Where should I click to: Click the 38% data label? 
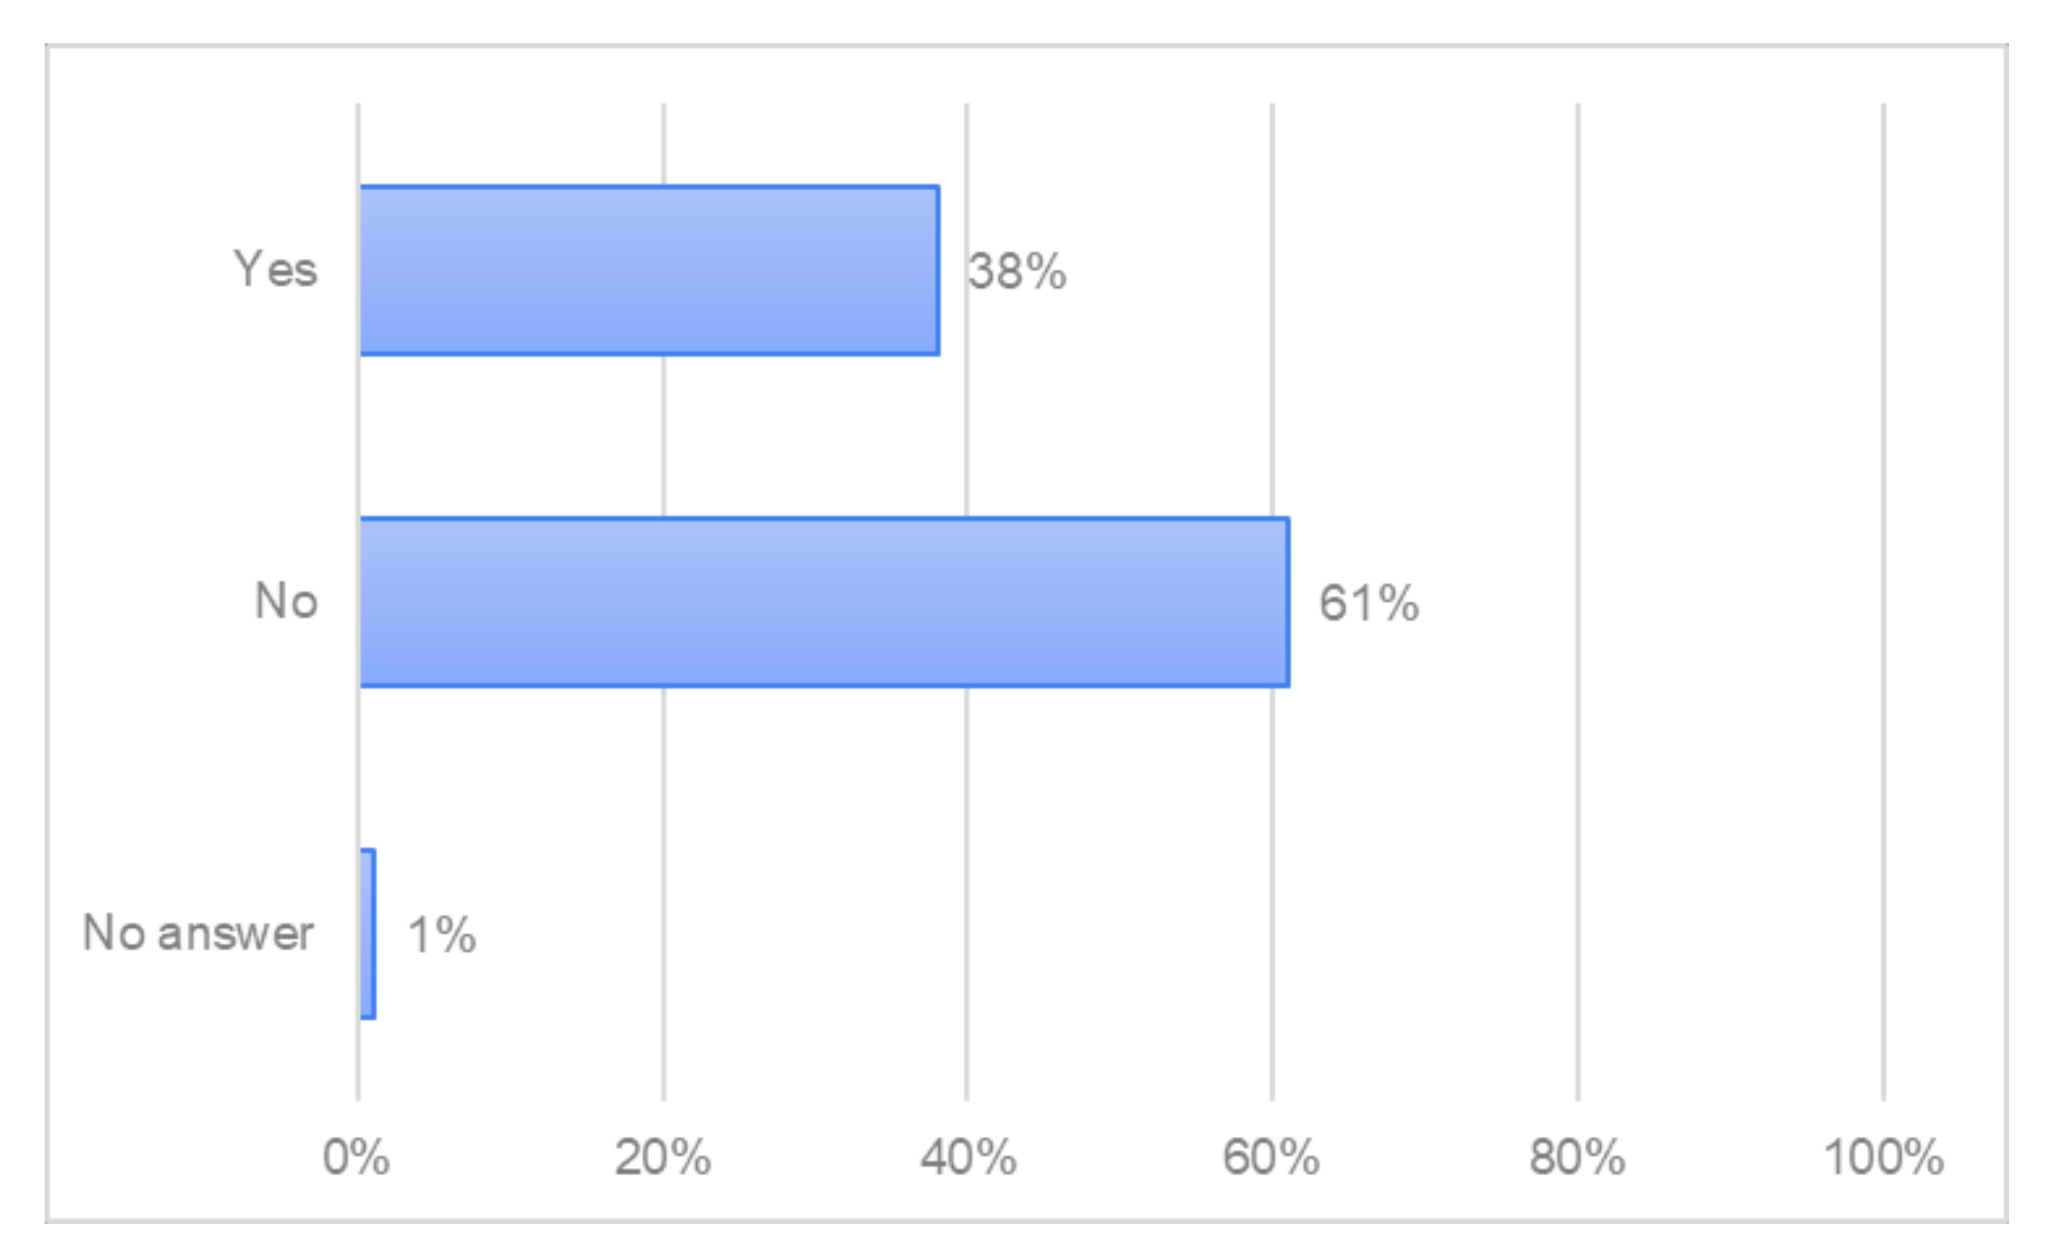click(1017, 272)
